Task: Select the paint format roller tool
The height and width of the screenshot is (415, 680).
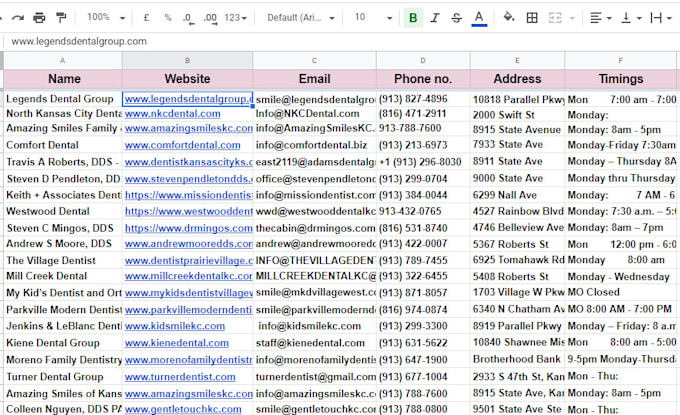Action: 61,18
